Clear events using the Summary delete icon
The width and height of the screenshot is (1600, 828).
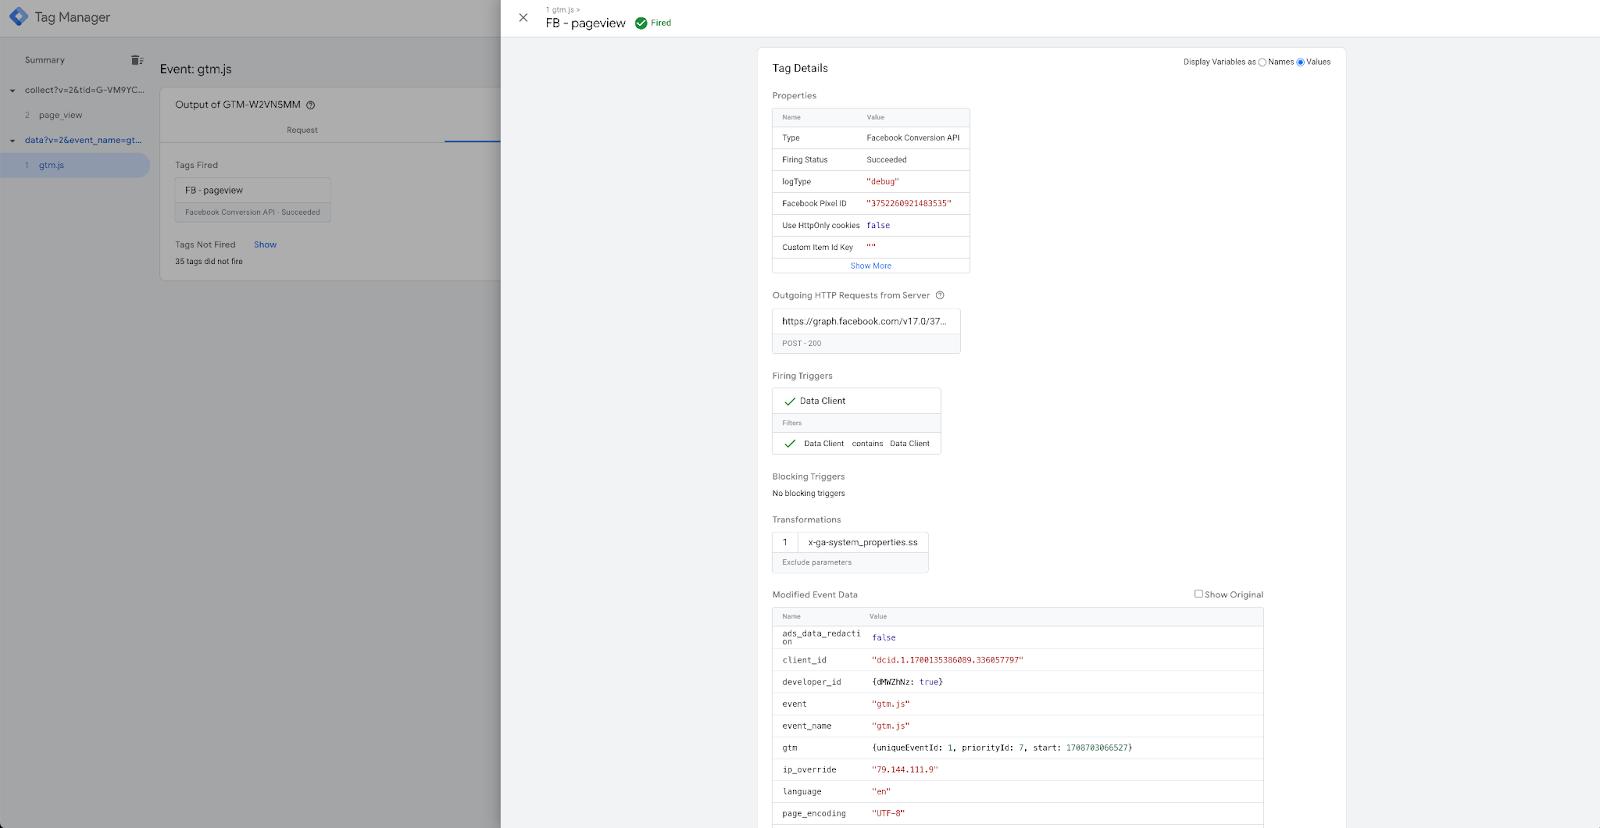pos(137,60)
